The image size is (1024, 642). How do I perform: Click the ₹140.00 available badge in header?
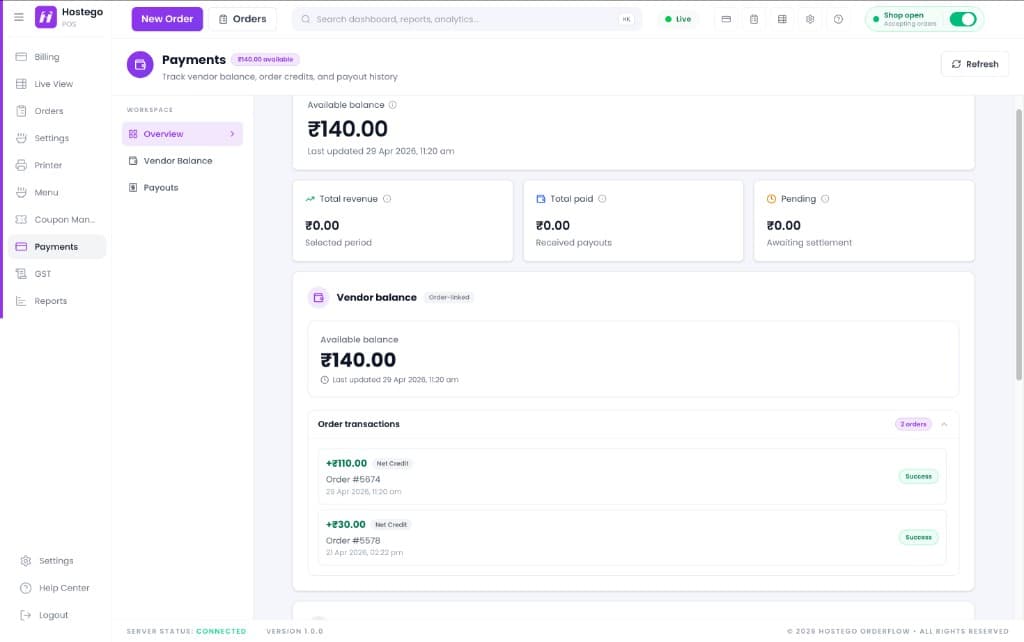pyautogui.click(x=265, y=59)
